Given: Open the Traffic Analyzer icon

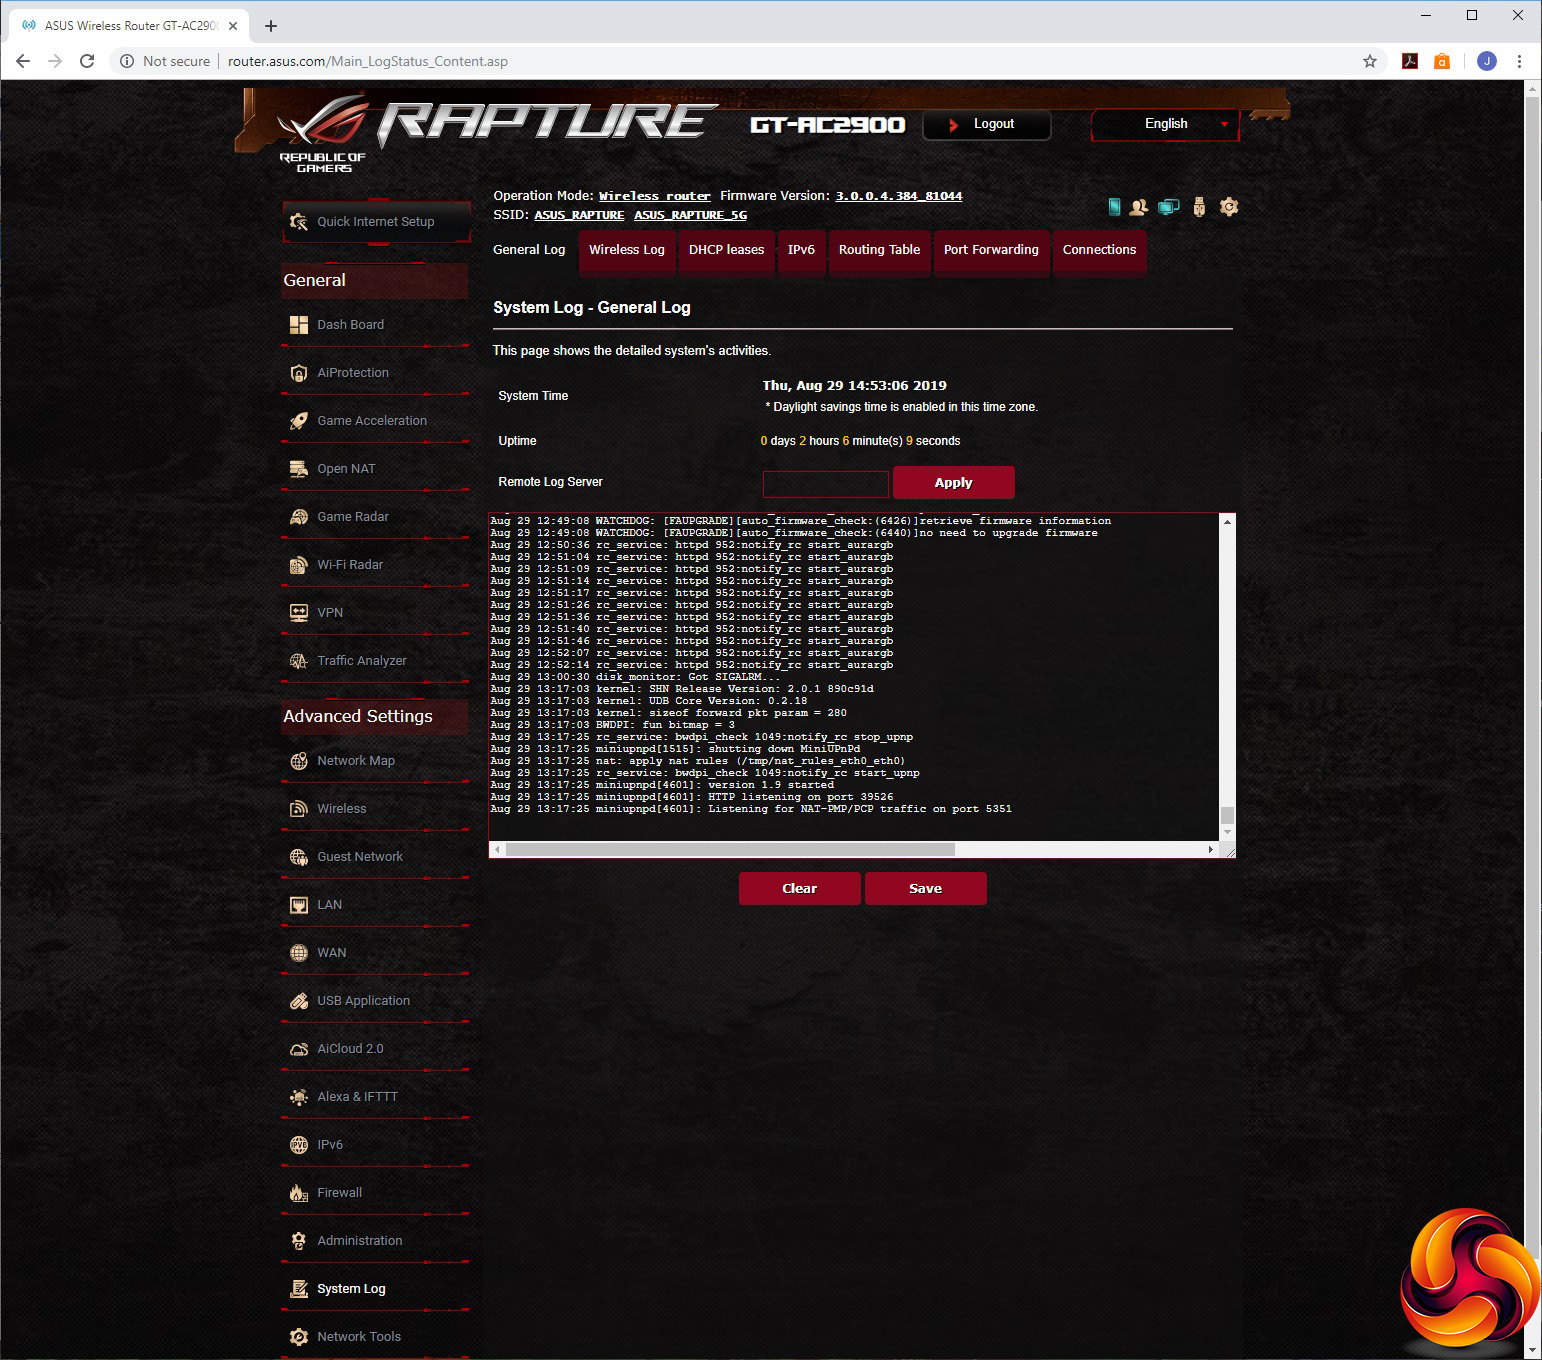Looking at the screenshot, I should tap(298, 661).
